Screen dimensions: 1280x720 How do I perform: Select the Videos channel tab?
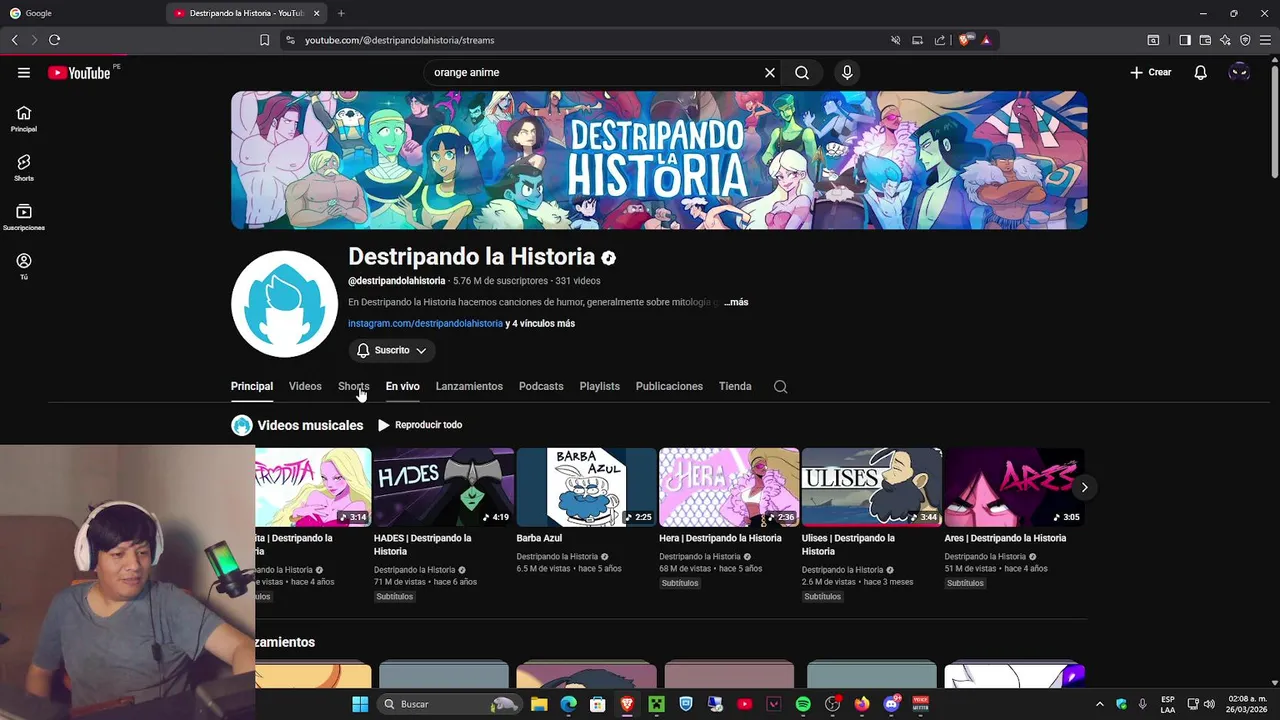click(305, 386)
